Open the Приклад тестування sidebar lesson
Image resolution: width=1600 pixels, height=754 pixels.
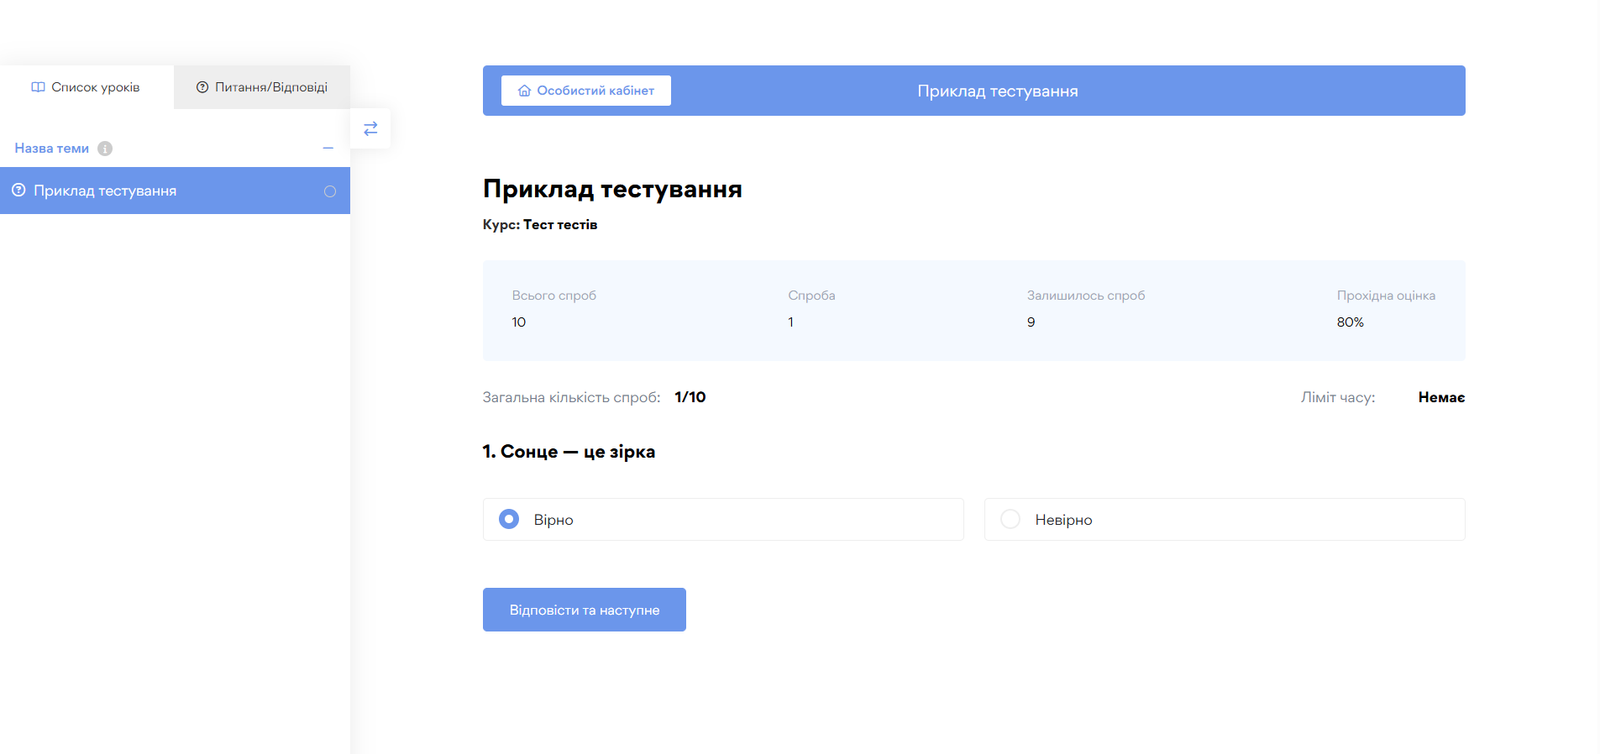pyautogui.click(x=105, y=191)
